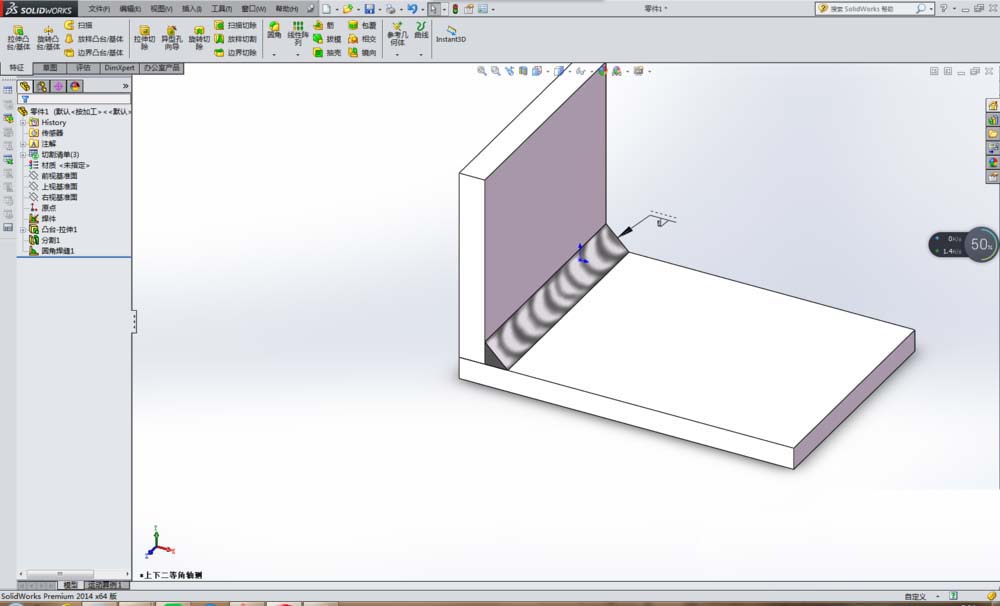The image size is (1000, 606).
Task: Expand the 注解 node in the feature tree
Action: tap(23, 144)
